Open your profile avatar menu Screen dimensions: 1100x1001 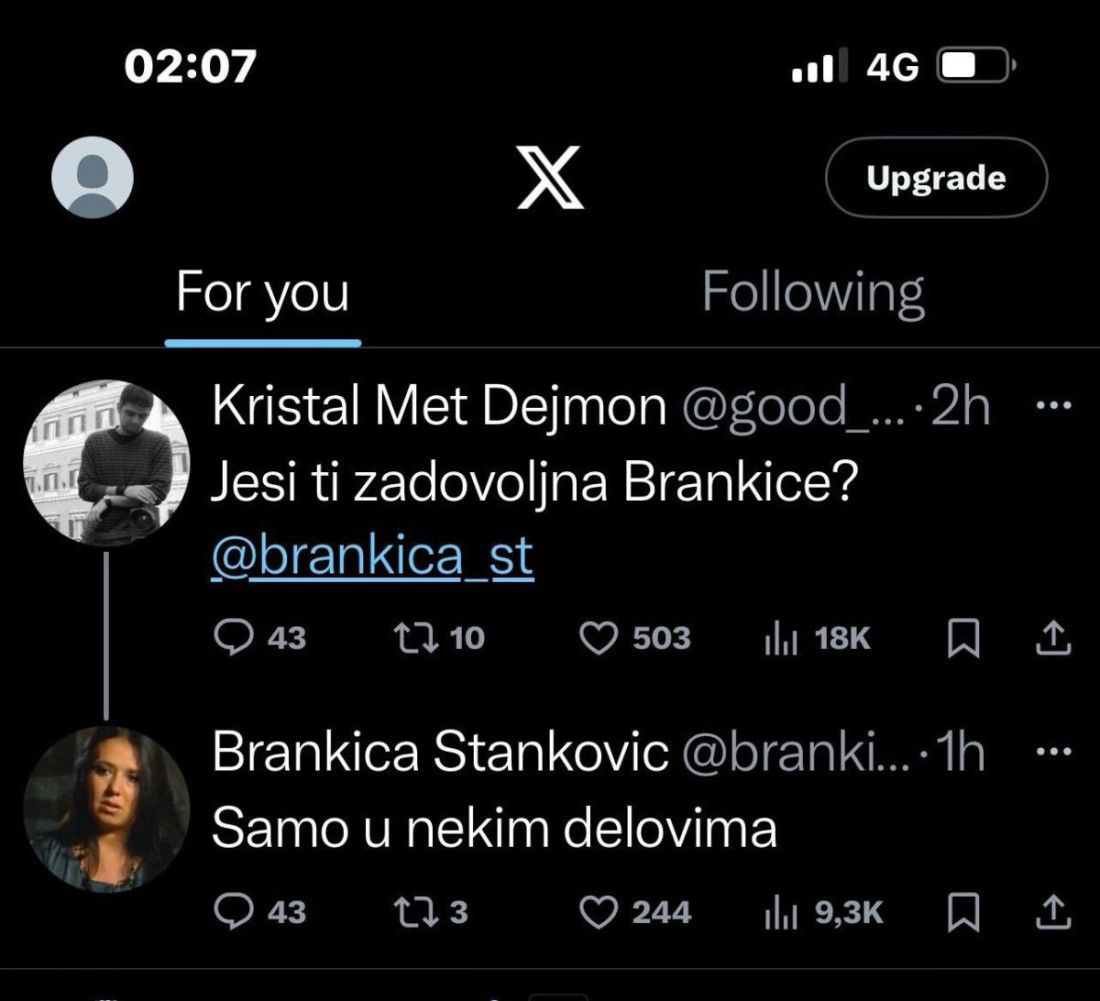90,179
